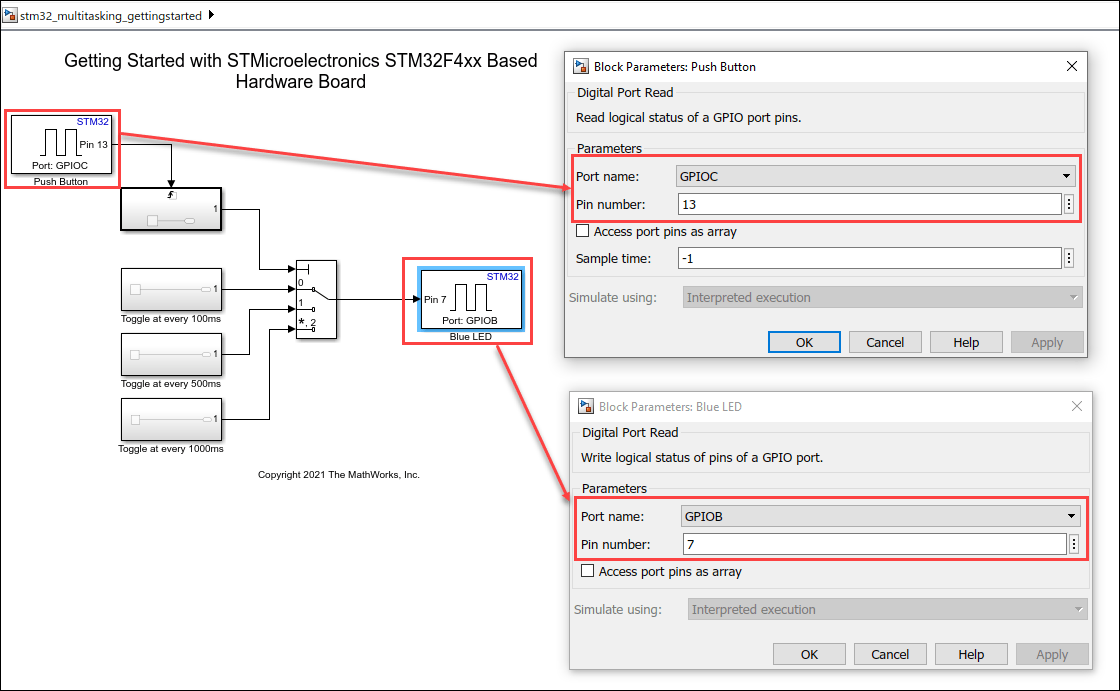Close the Push Button parameters dialog
This screenshot has width=1120, height=691.
1072,67
